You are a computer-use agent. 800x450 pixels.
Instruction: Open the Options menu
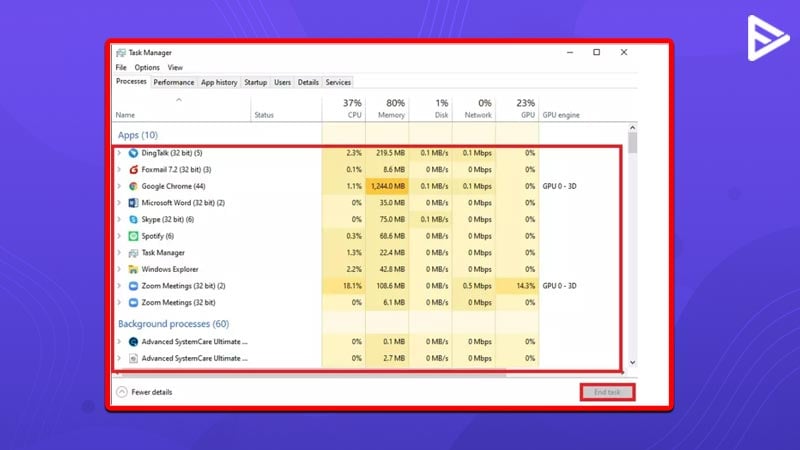click(x=147, y=67)
